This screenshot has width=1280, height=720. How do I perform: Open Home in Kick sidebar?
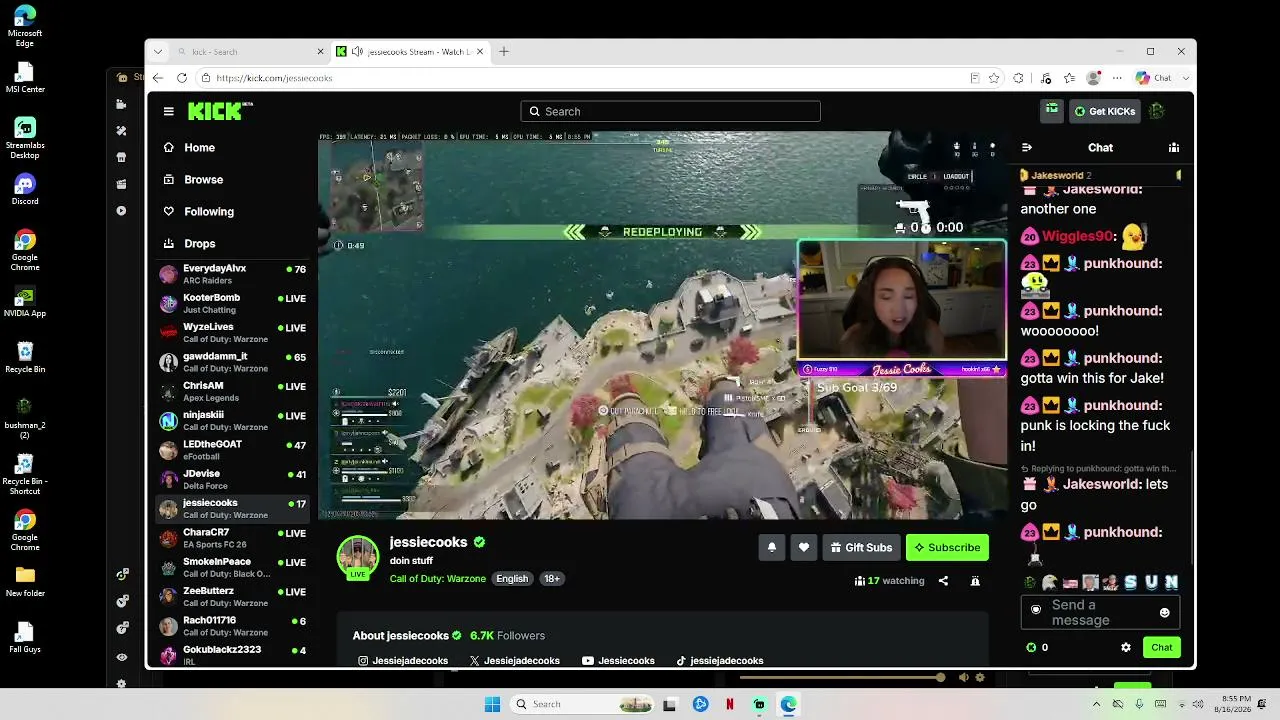point(199,147)
